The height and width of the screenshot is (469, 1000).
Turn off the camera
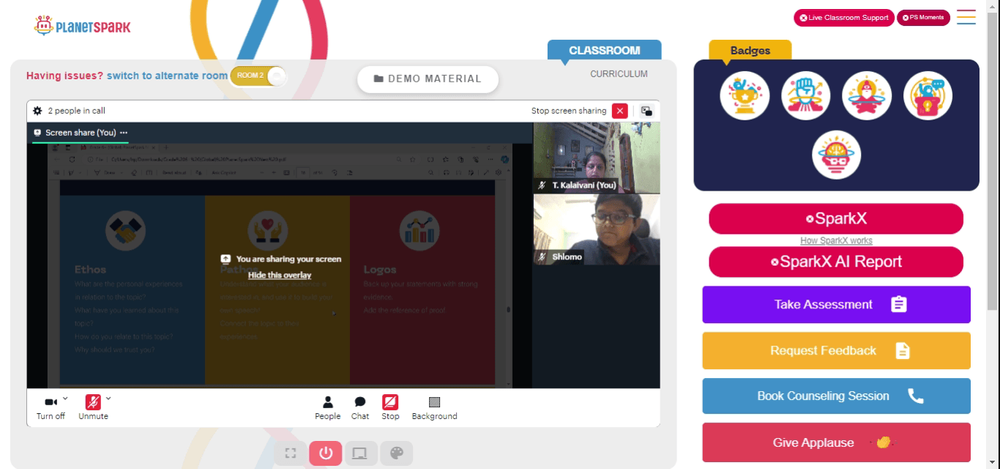click(50, 407)
